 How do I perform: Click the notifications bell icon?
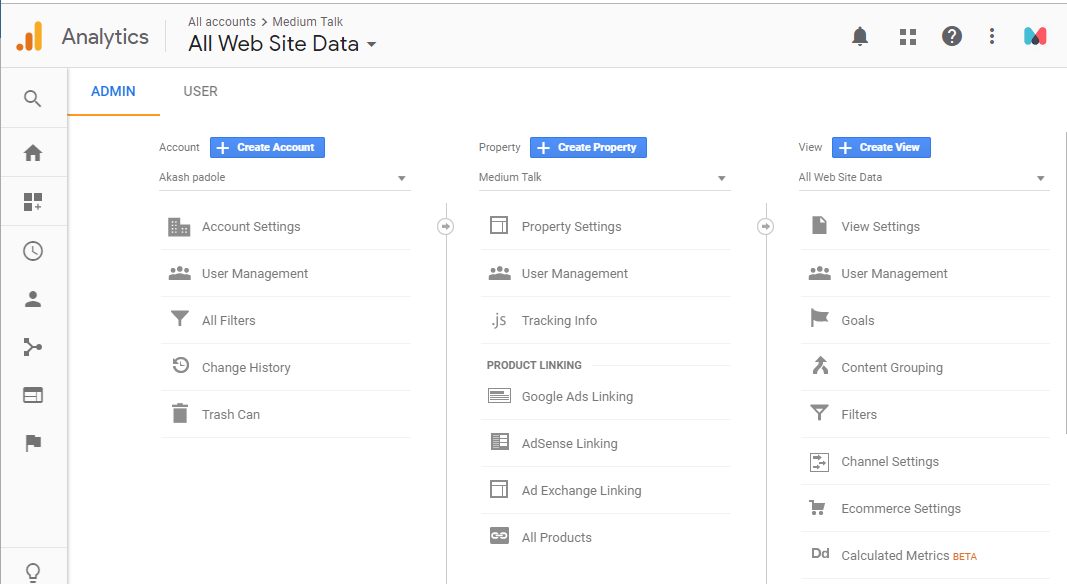coord(860,36)
